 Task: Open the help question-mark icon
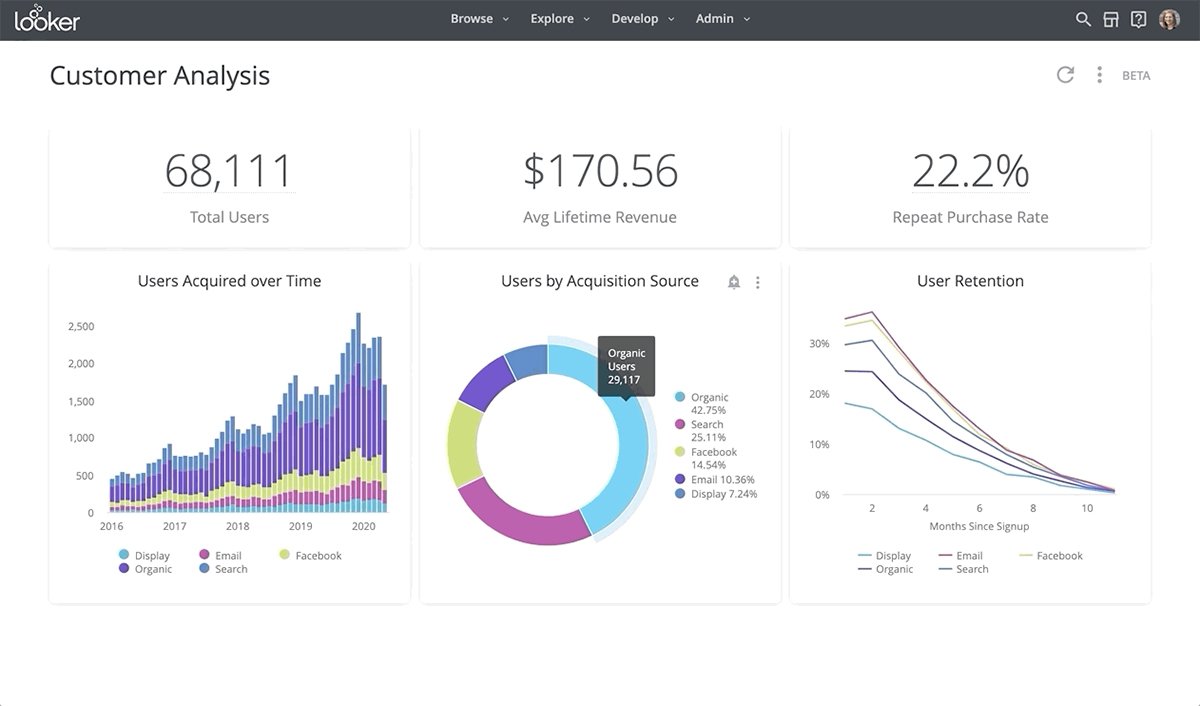tap(1139, 18)
